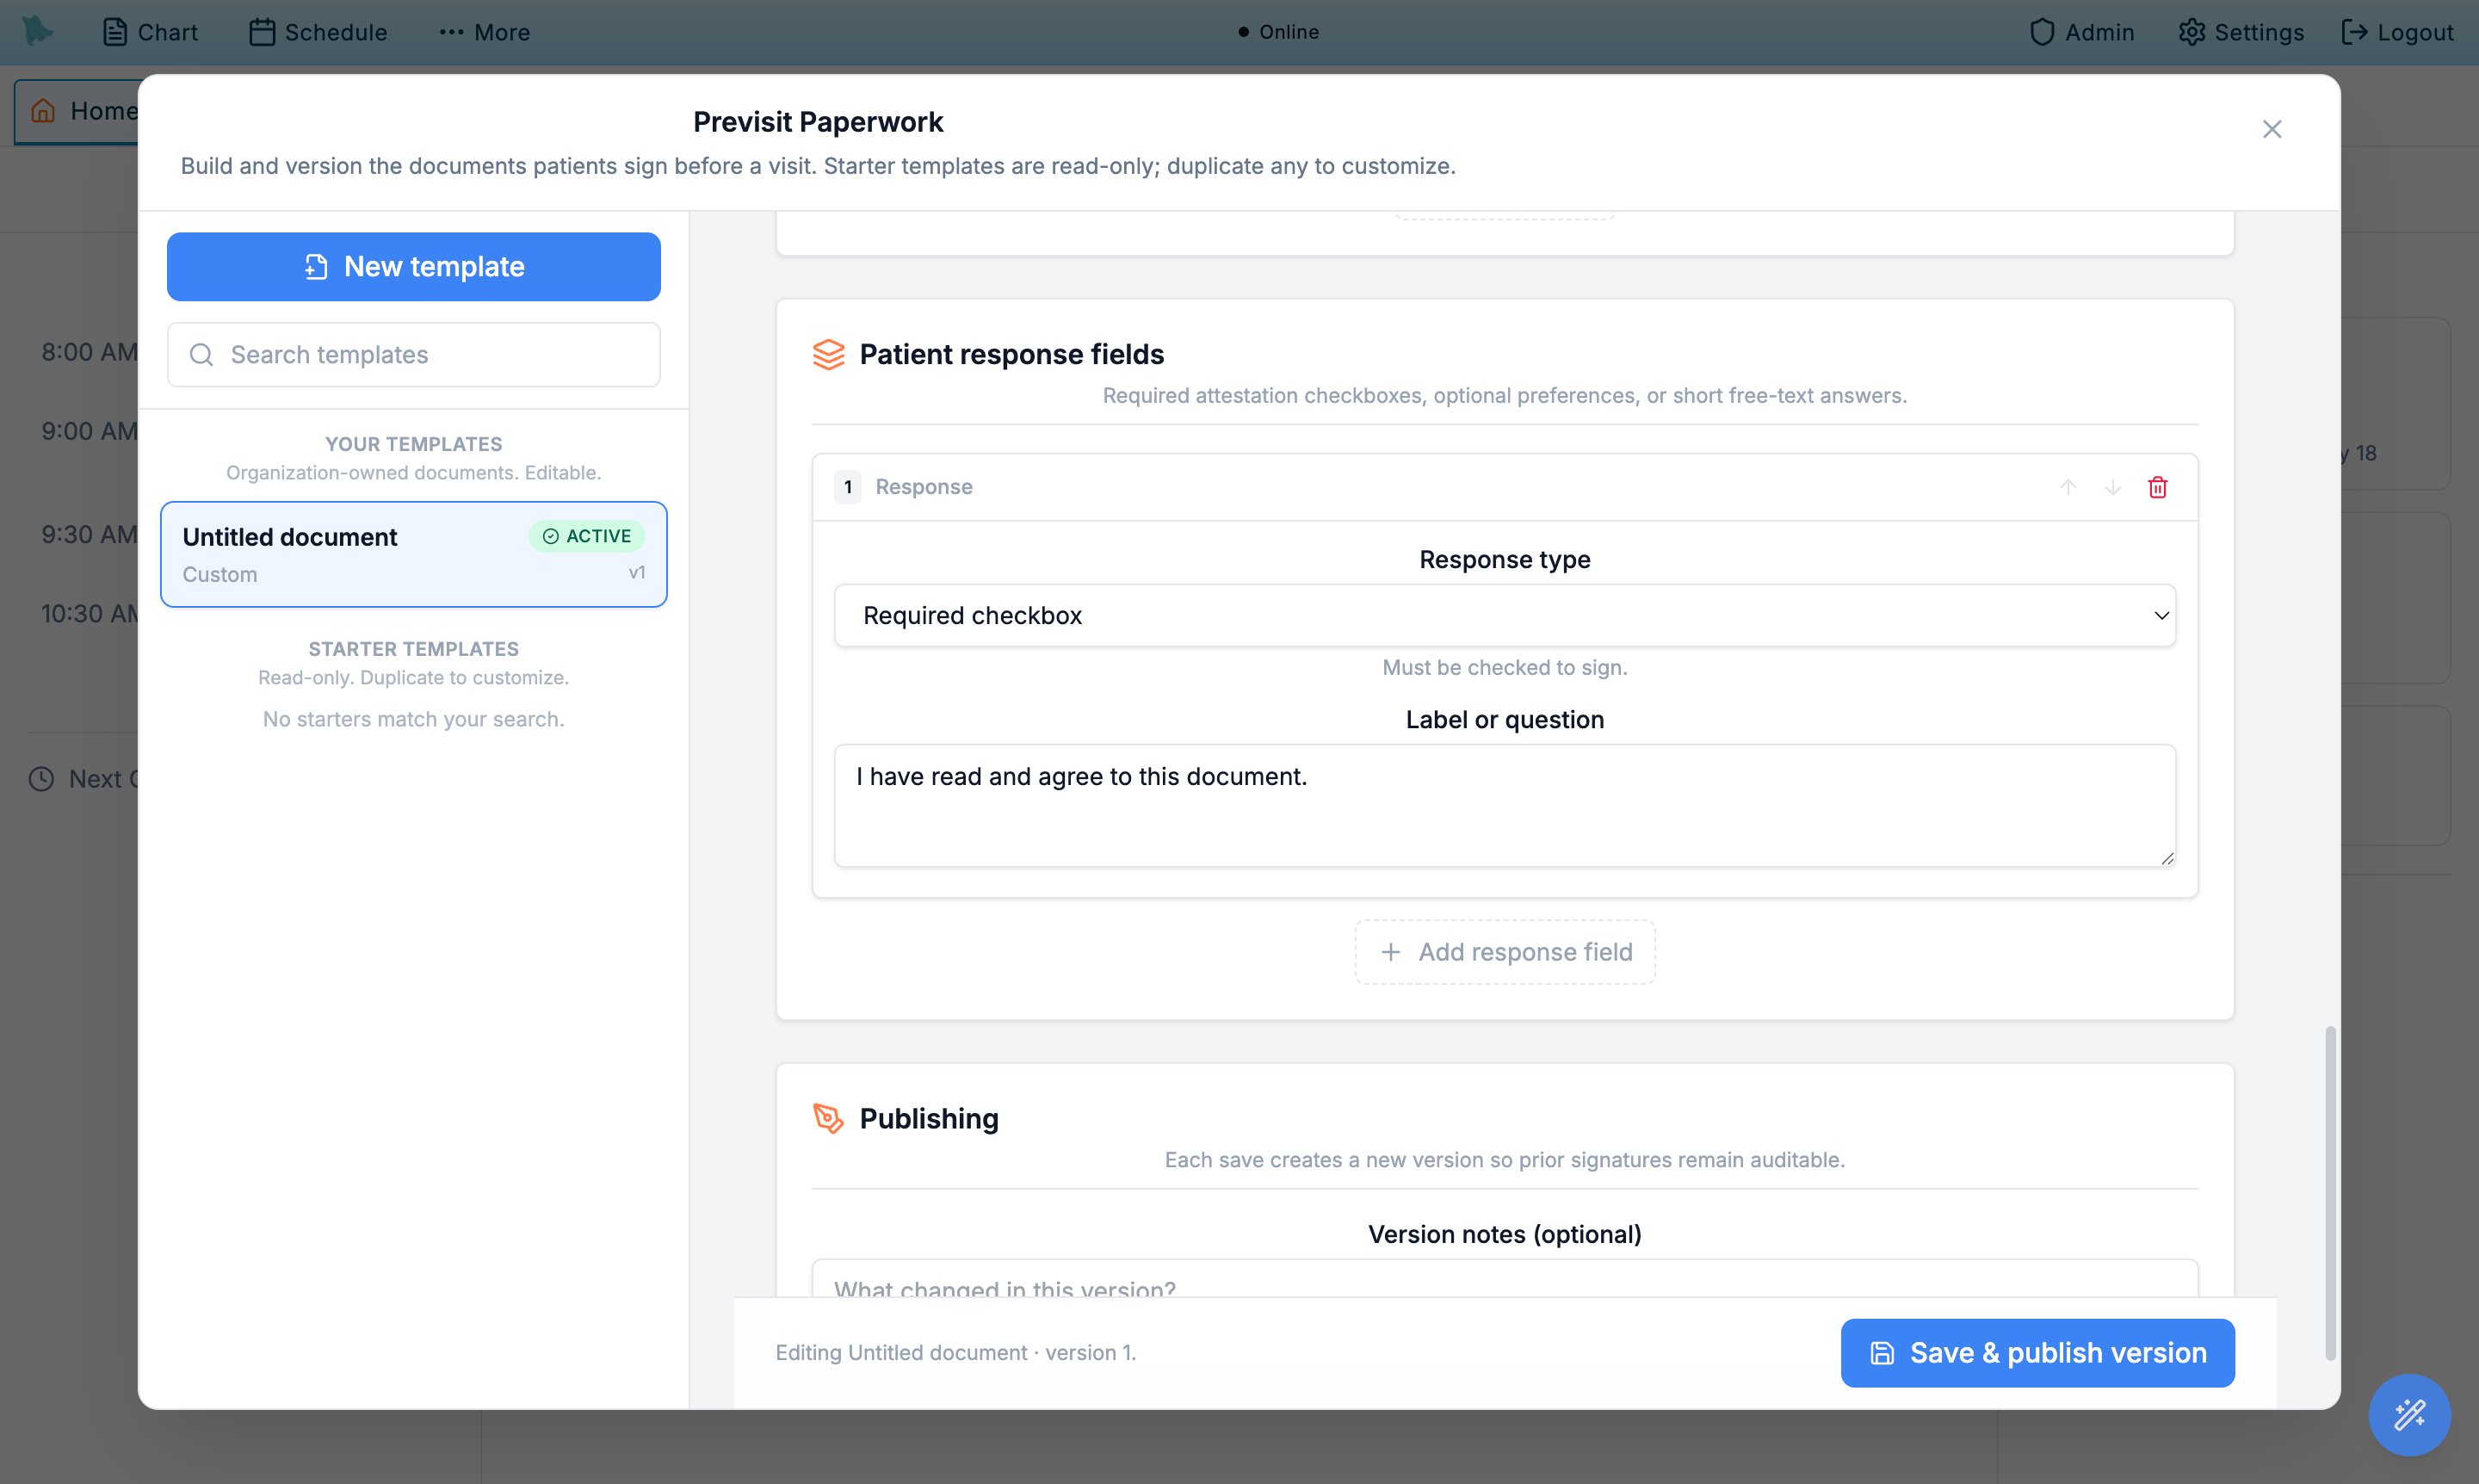
Task: Edit the Label or question text area
Action: [1505, 805]
